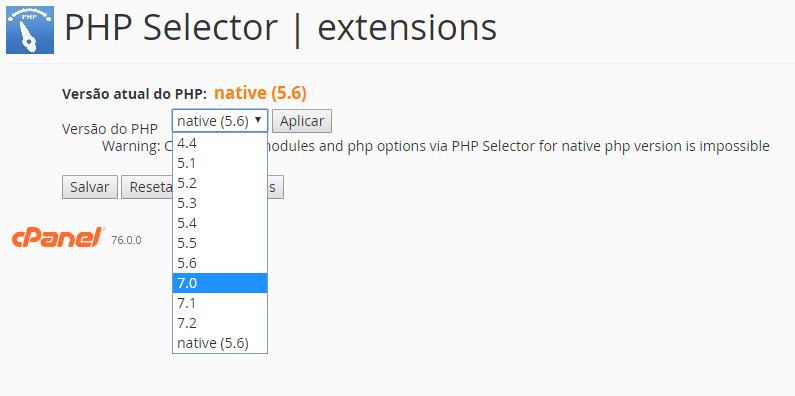Click the Aplicar button
The image size is (795, 396).
point(302,121)
